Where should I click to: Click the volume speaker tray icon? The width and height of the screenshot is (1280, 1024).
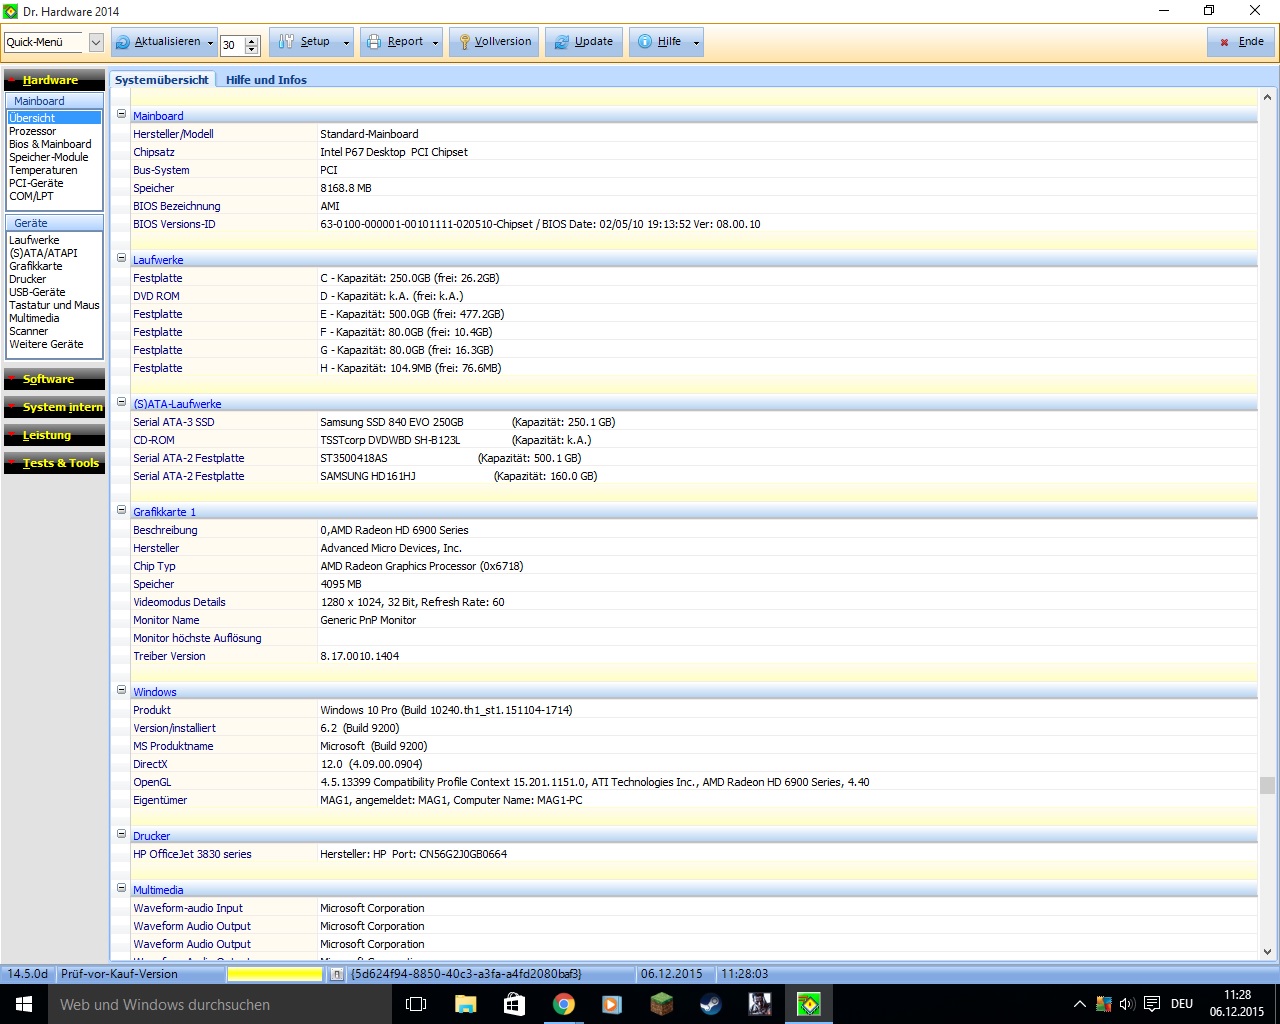[1127, 1004]
